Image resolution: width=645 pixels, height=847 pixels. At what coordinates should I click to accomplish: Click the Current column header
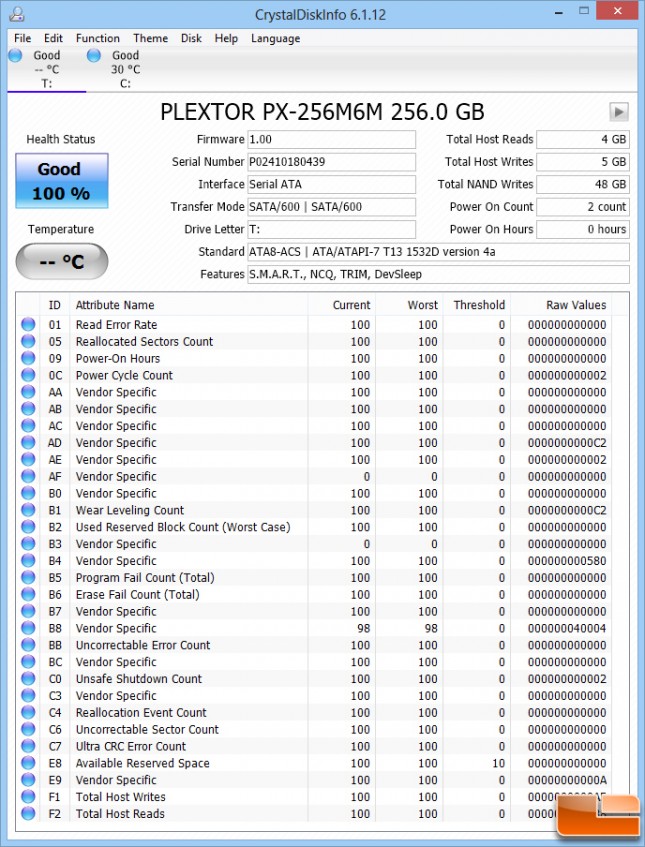pos(342,305)
